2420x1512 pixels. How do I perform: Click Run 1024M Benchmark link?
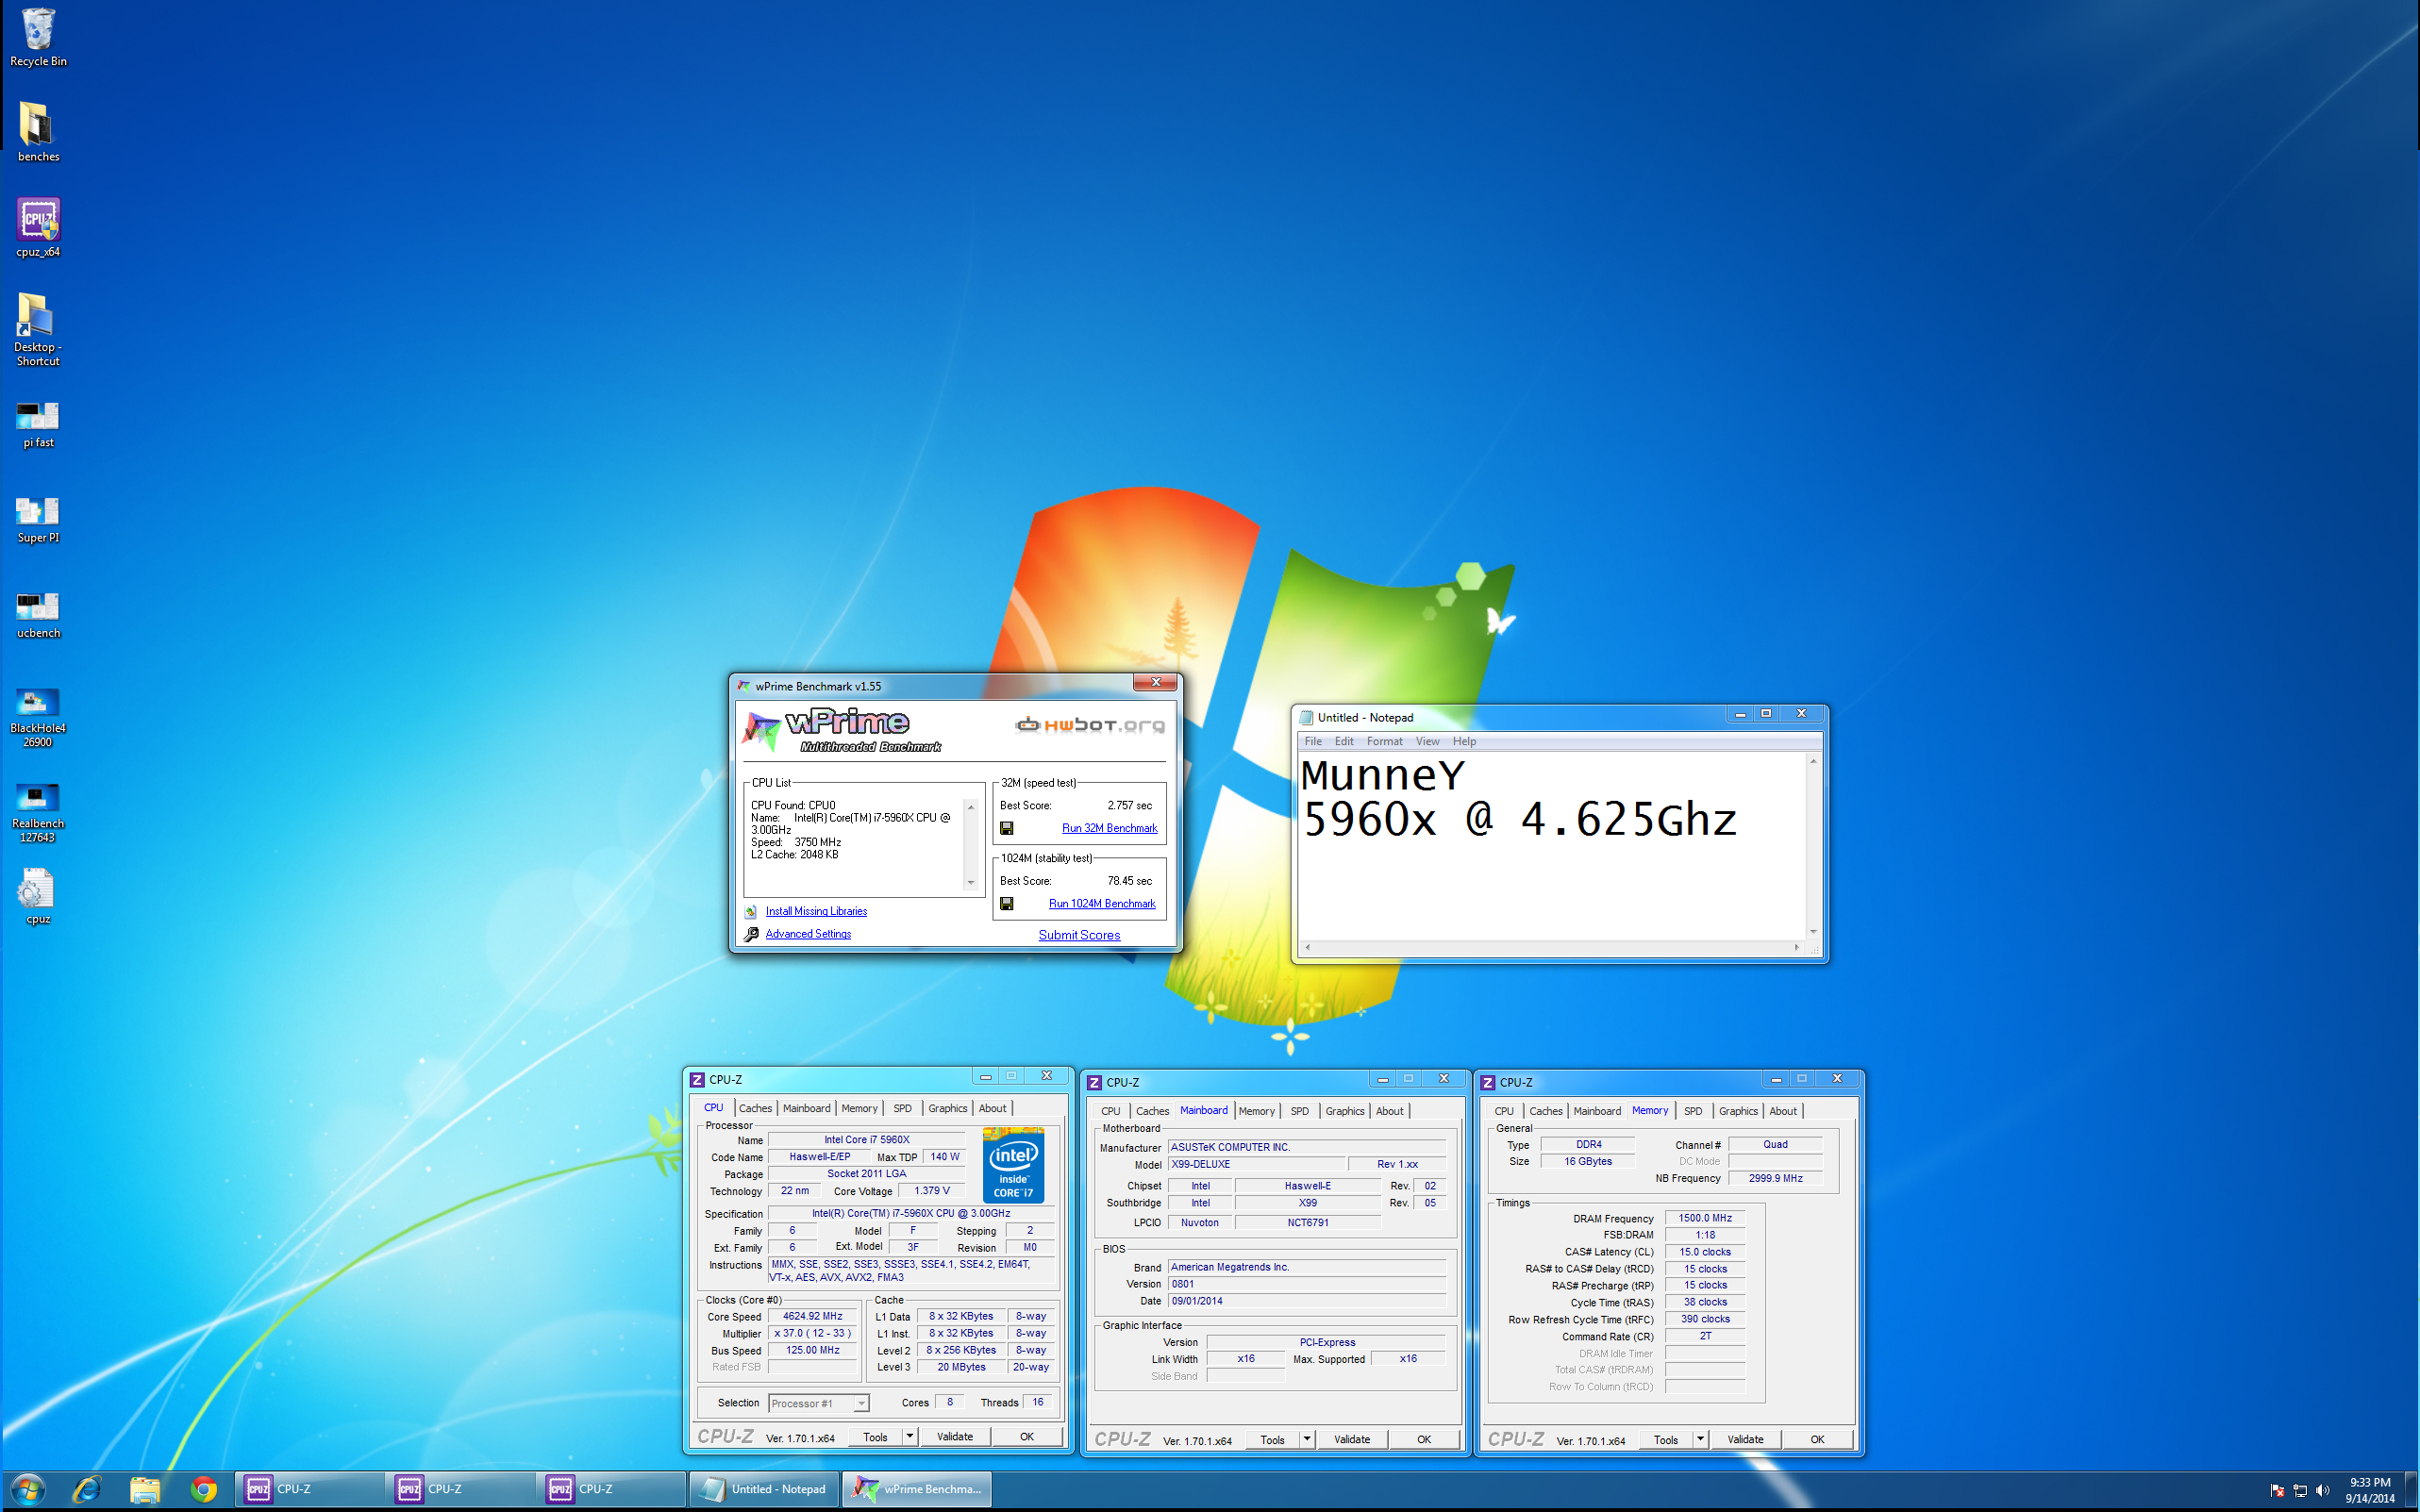click(1102, 904)
